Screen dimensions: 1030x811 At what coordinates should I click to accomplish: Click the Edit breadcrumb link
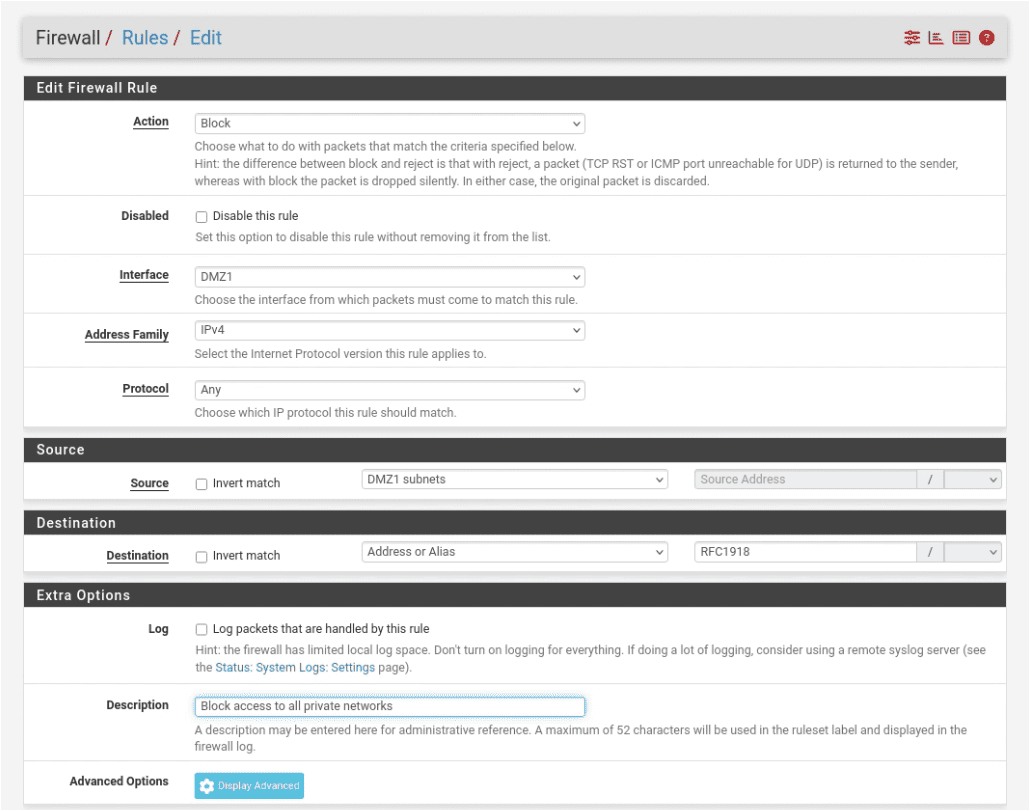(206, 37)
